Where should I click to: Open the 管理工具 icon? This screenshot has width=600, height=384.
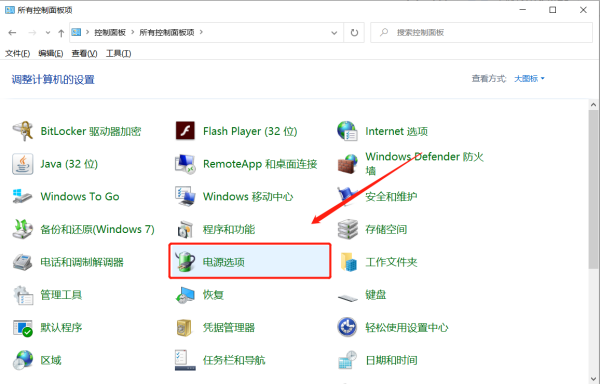point(23,295)
